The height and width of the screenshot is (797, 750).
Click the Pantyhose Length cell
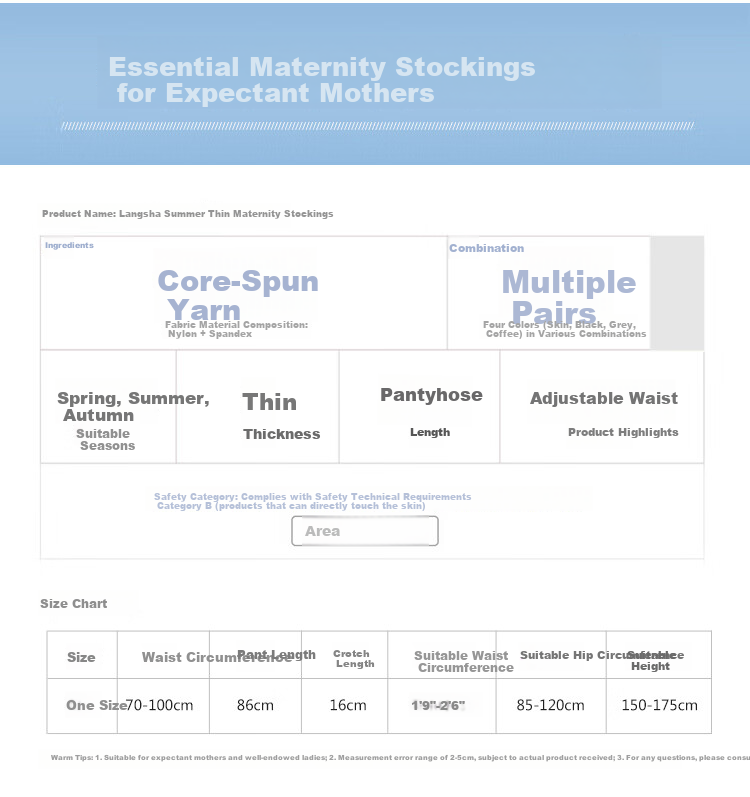click(419, 407)
